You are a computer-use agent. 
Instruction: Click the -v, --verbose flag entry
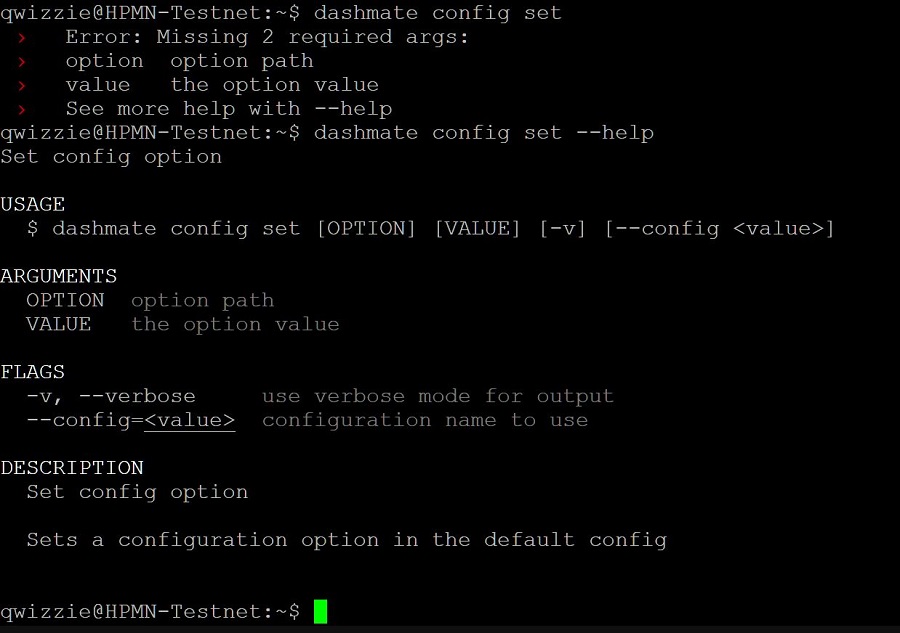pos(111,396)
